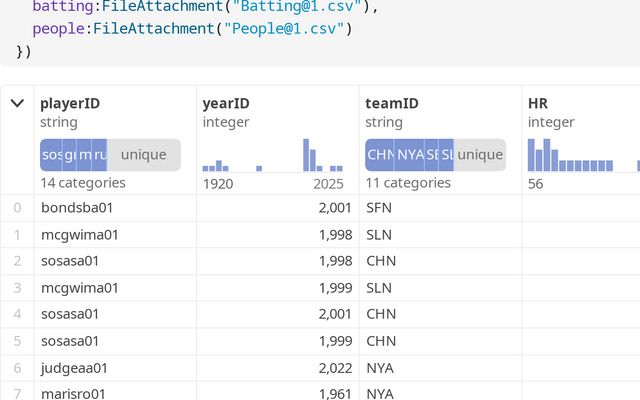Click the 'sos' segment in playerID summary
Viewport: 640px width, 400px height.
tap(52, 155)
